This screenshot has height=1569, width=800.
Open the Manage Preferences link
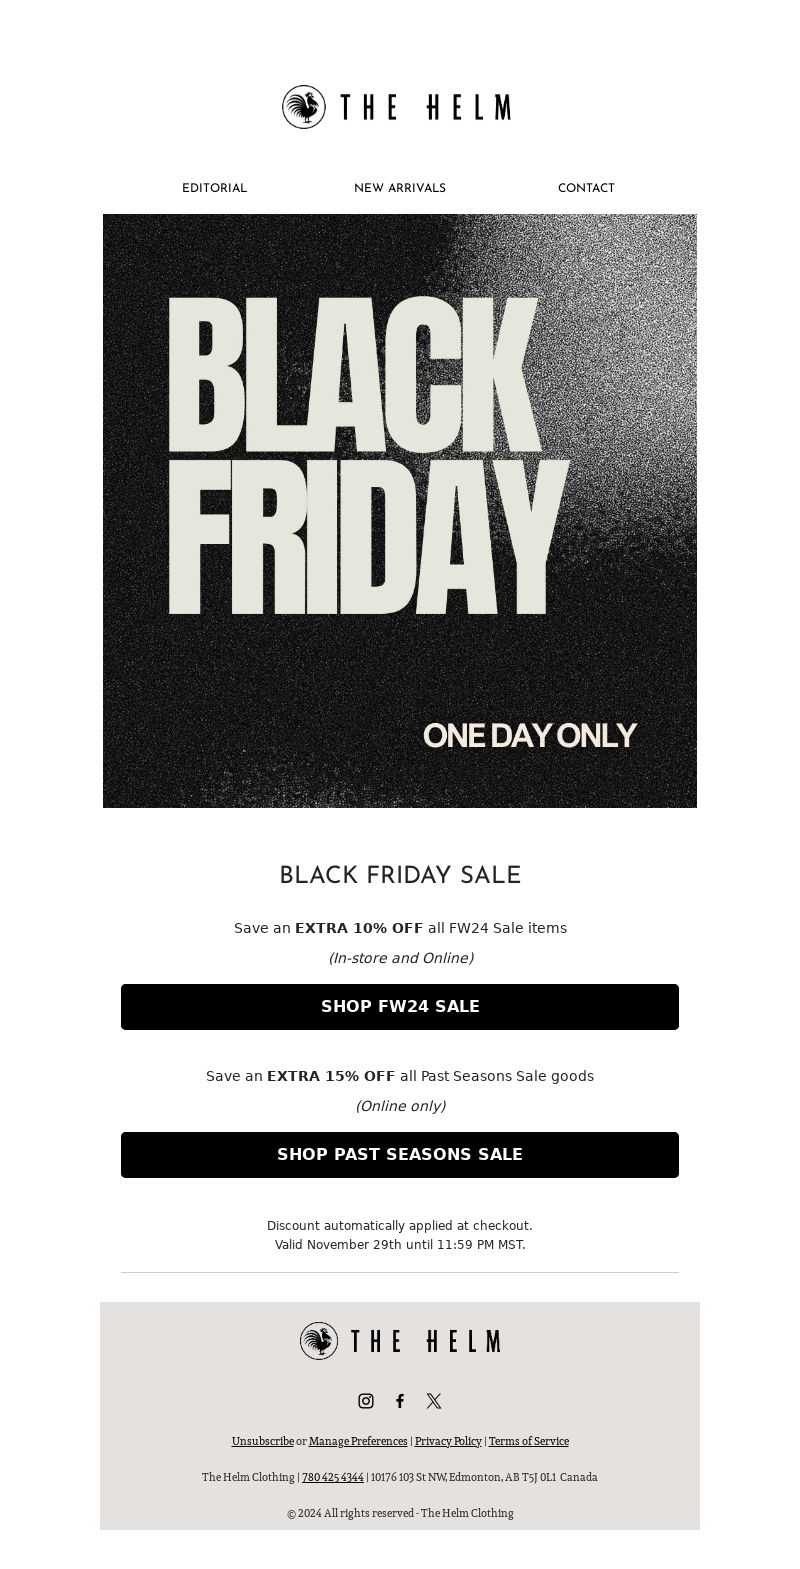pos(358,1441)
